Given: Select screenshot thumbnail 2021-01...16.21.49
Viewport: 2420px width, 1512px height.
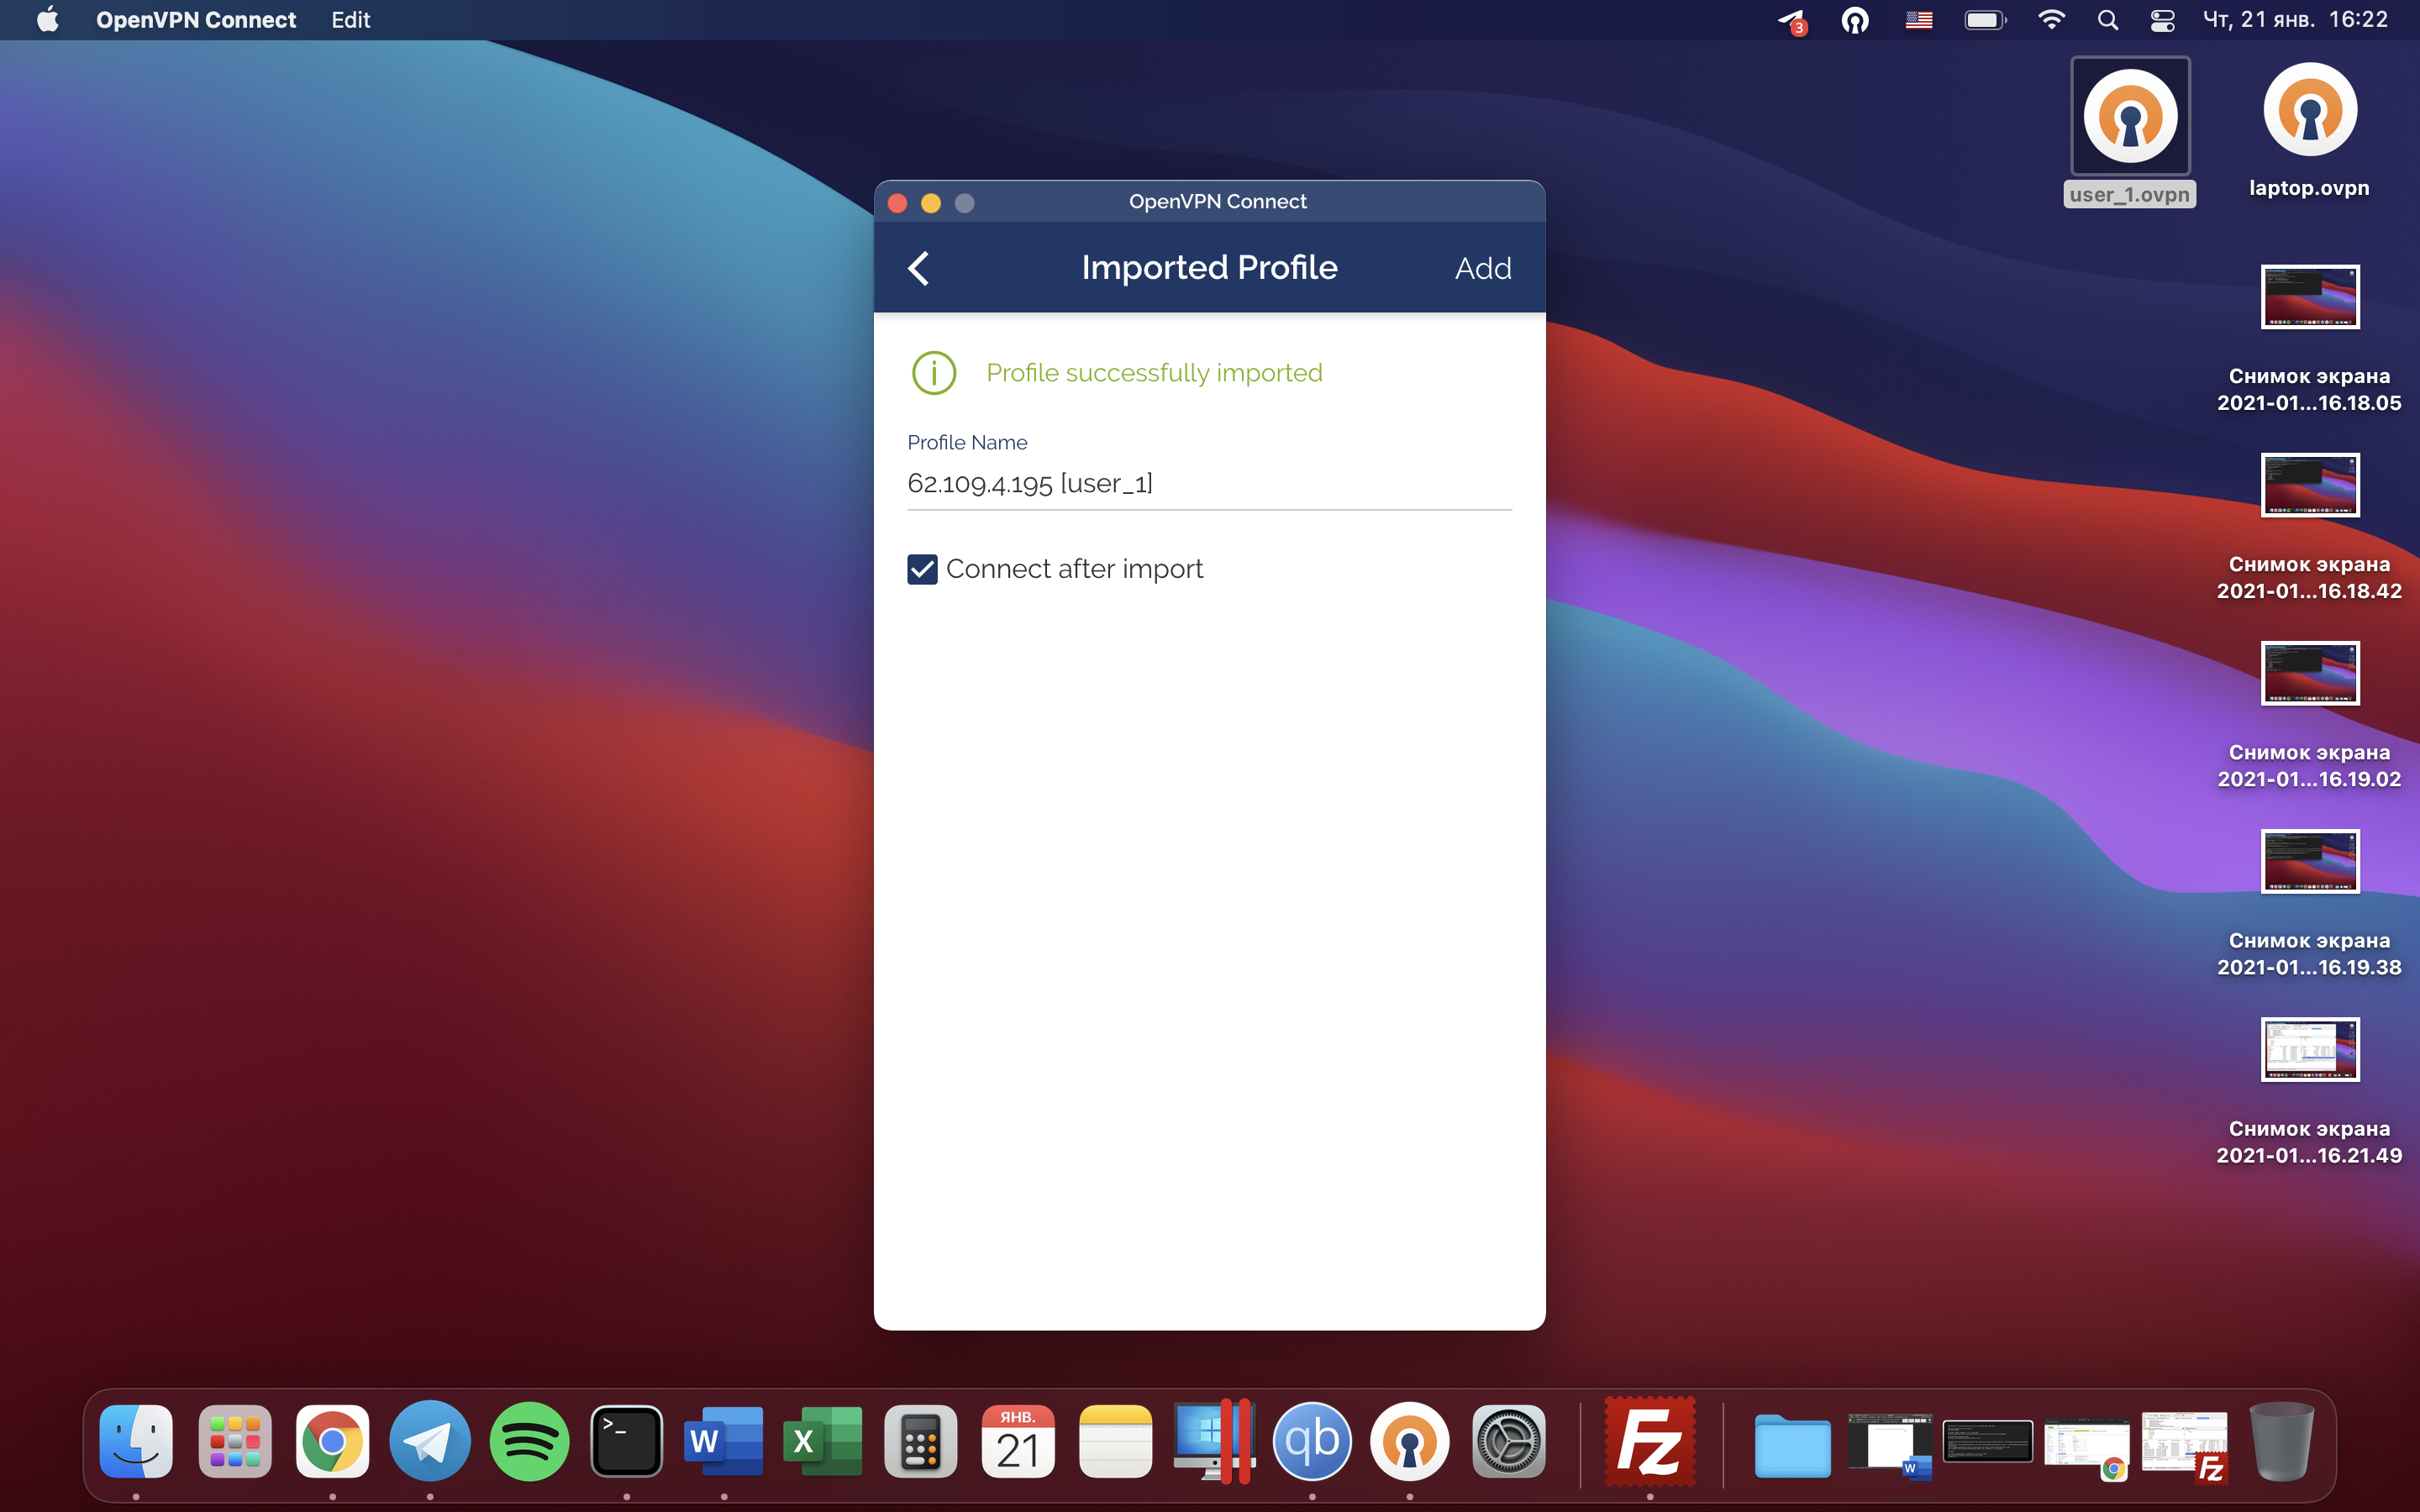Looking at the screenshot, I should point(2309,1050).
